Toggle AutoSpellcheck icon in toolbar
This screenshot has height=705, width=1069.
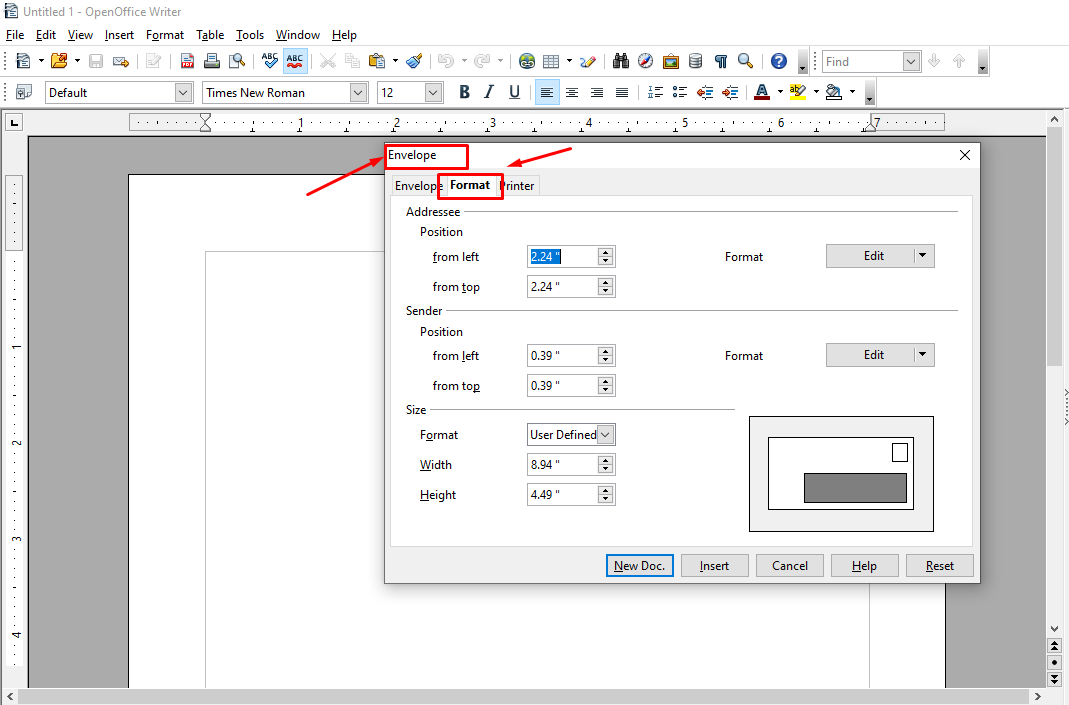tap(295, 61)
